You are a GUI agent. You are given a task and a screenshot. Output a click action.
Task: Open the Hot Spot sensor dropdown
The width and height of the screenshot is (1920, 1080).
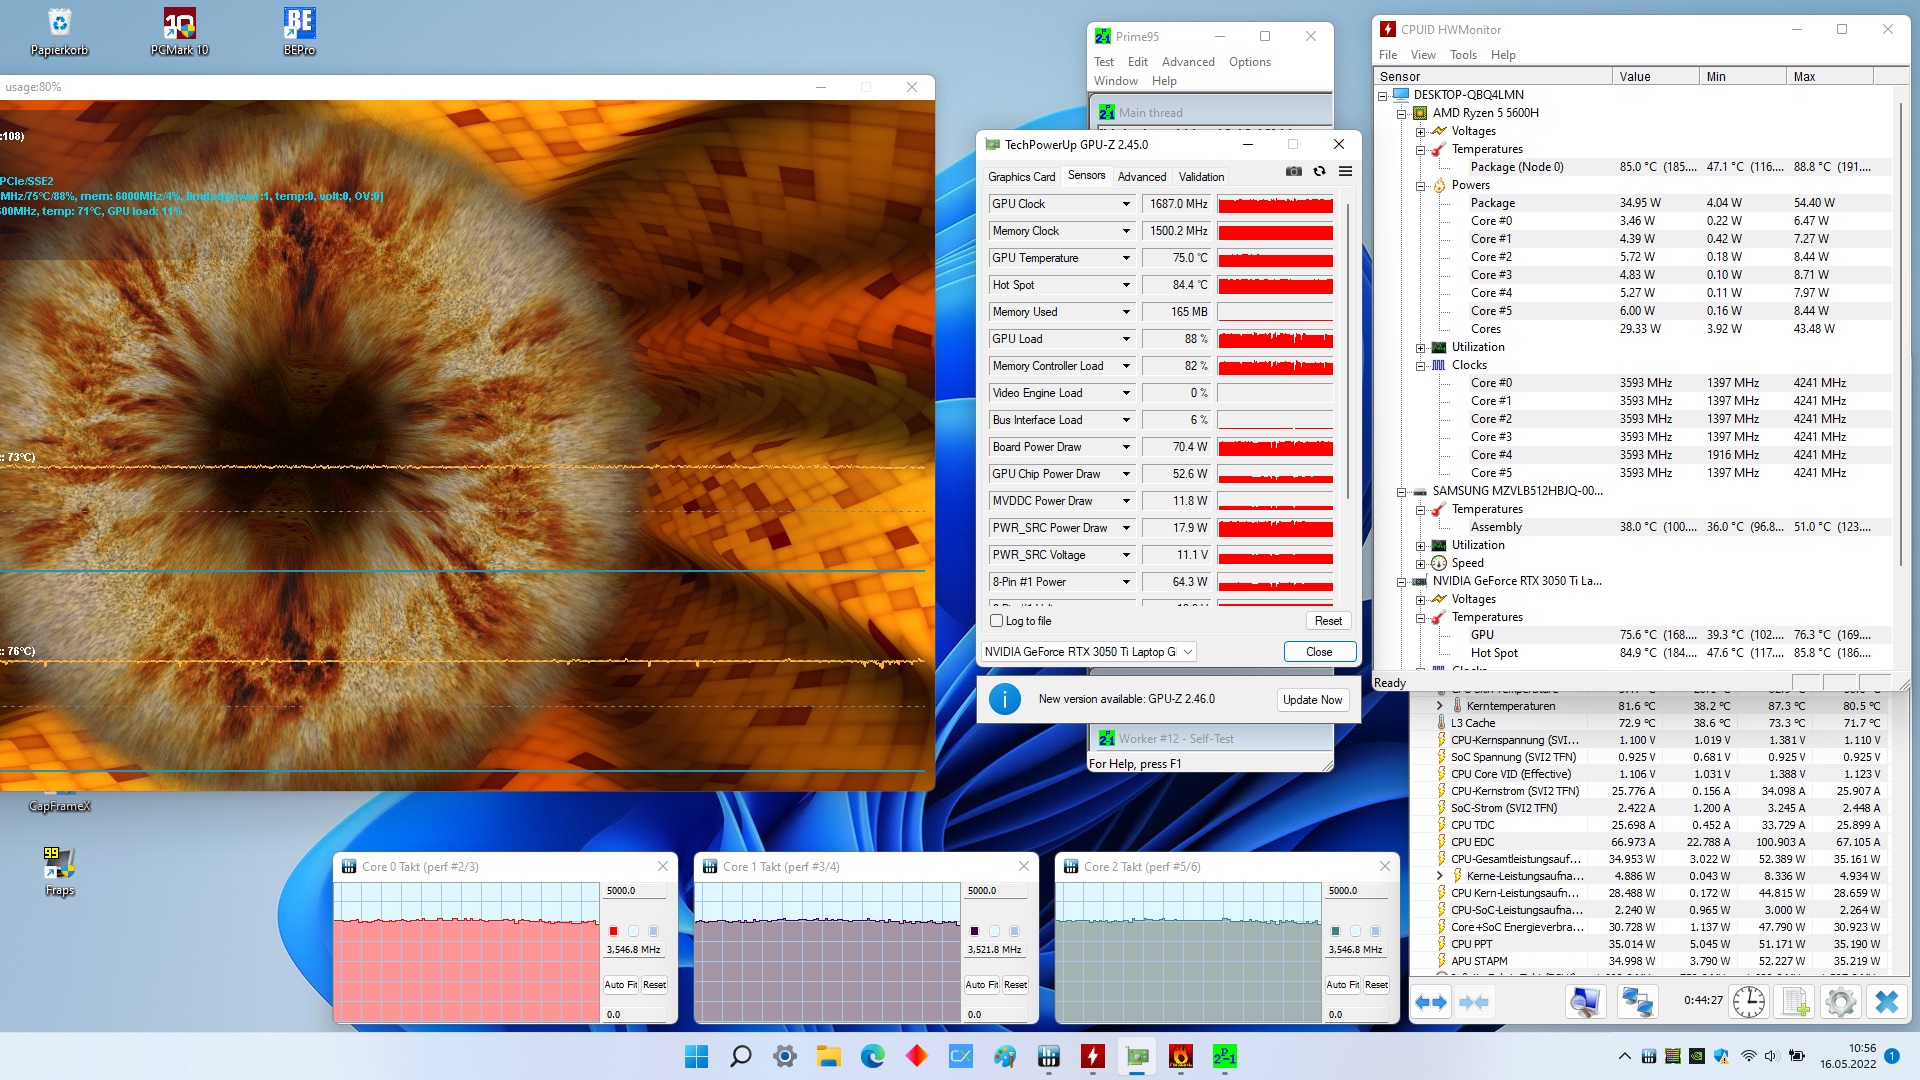coord(1126,285)
